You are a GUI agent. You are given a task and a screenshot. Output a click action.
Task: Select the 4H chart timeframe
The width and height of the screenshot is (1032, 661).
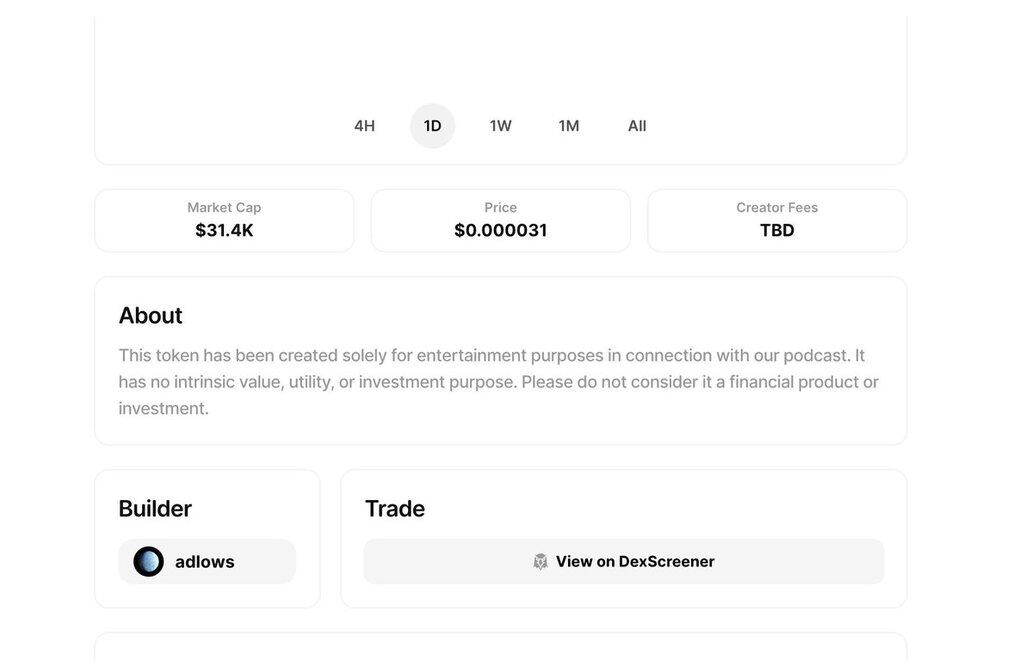click(x=364, y=126)
